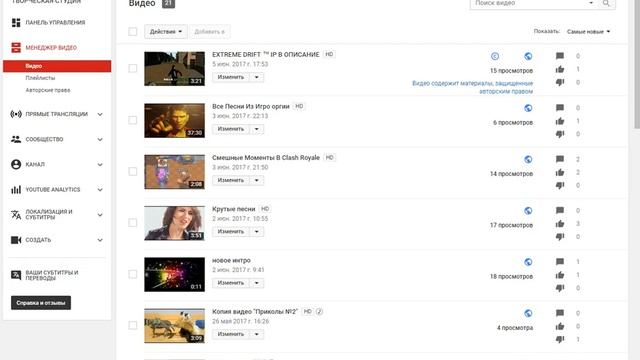The height and width of the screenshot is (360, 640).
Task: Click the globe icon for новое интро
Action: (x=528, y=262)
